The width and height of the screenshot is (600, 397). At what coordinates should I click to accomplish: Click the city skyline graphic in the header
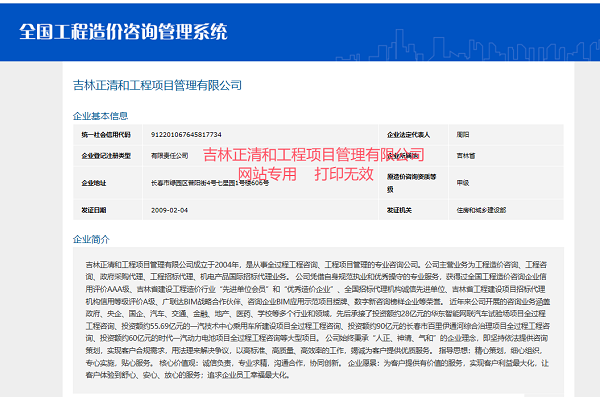[x=468, y=46]
